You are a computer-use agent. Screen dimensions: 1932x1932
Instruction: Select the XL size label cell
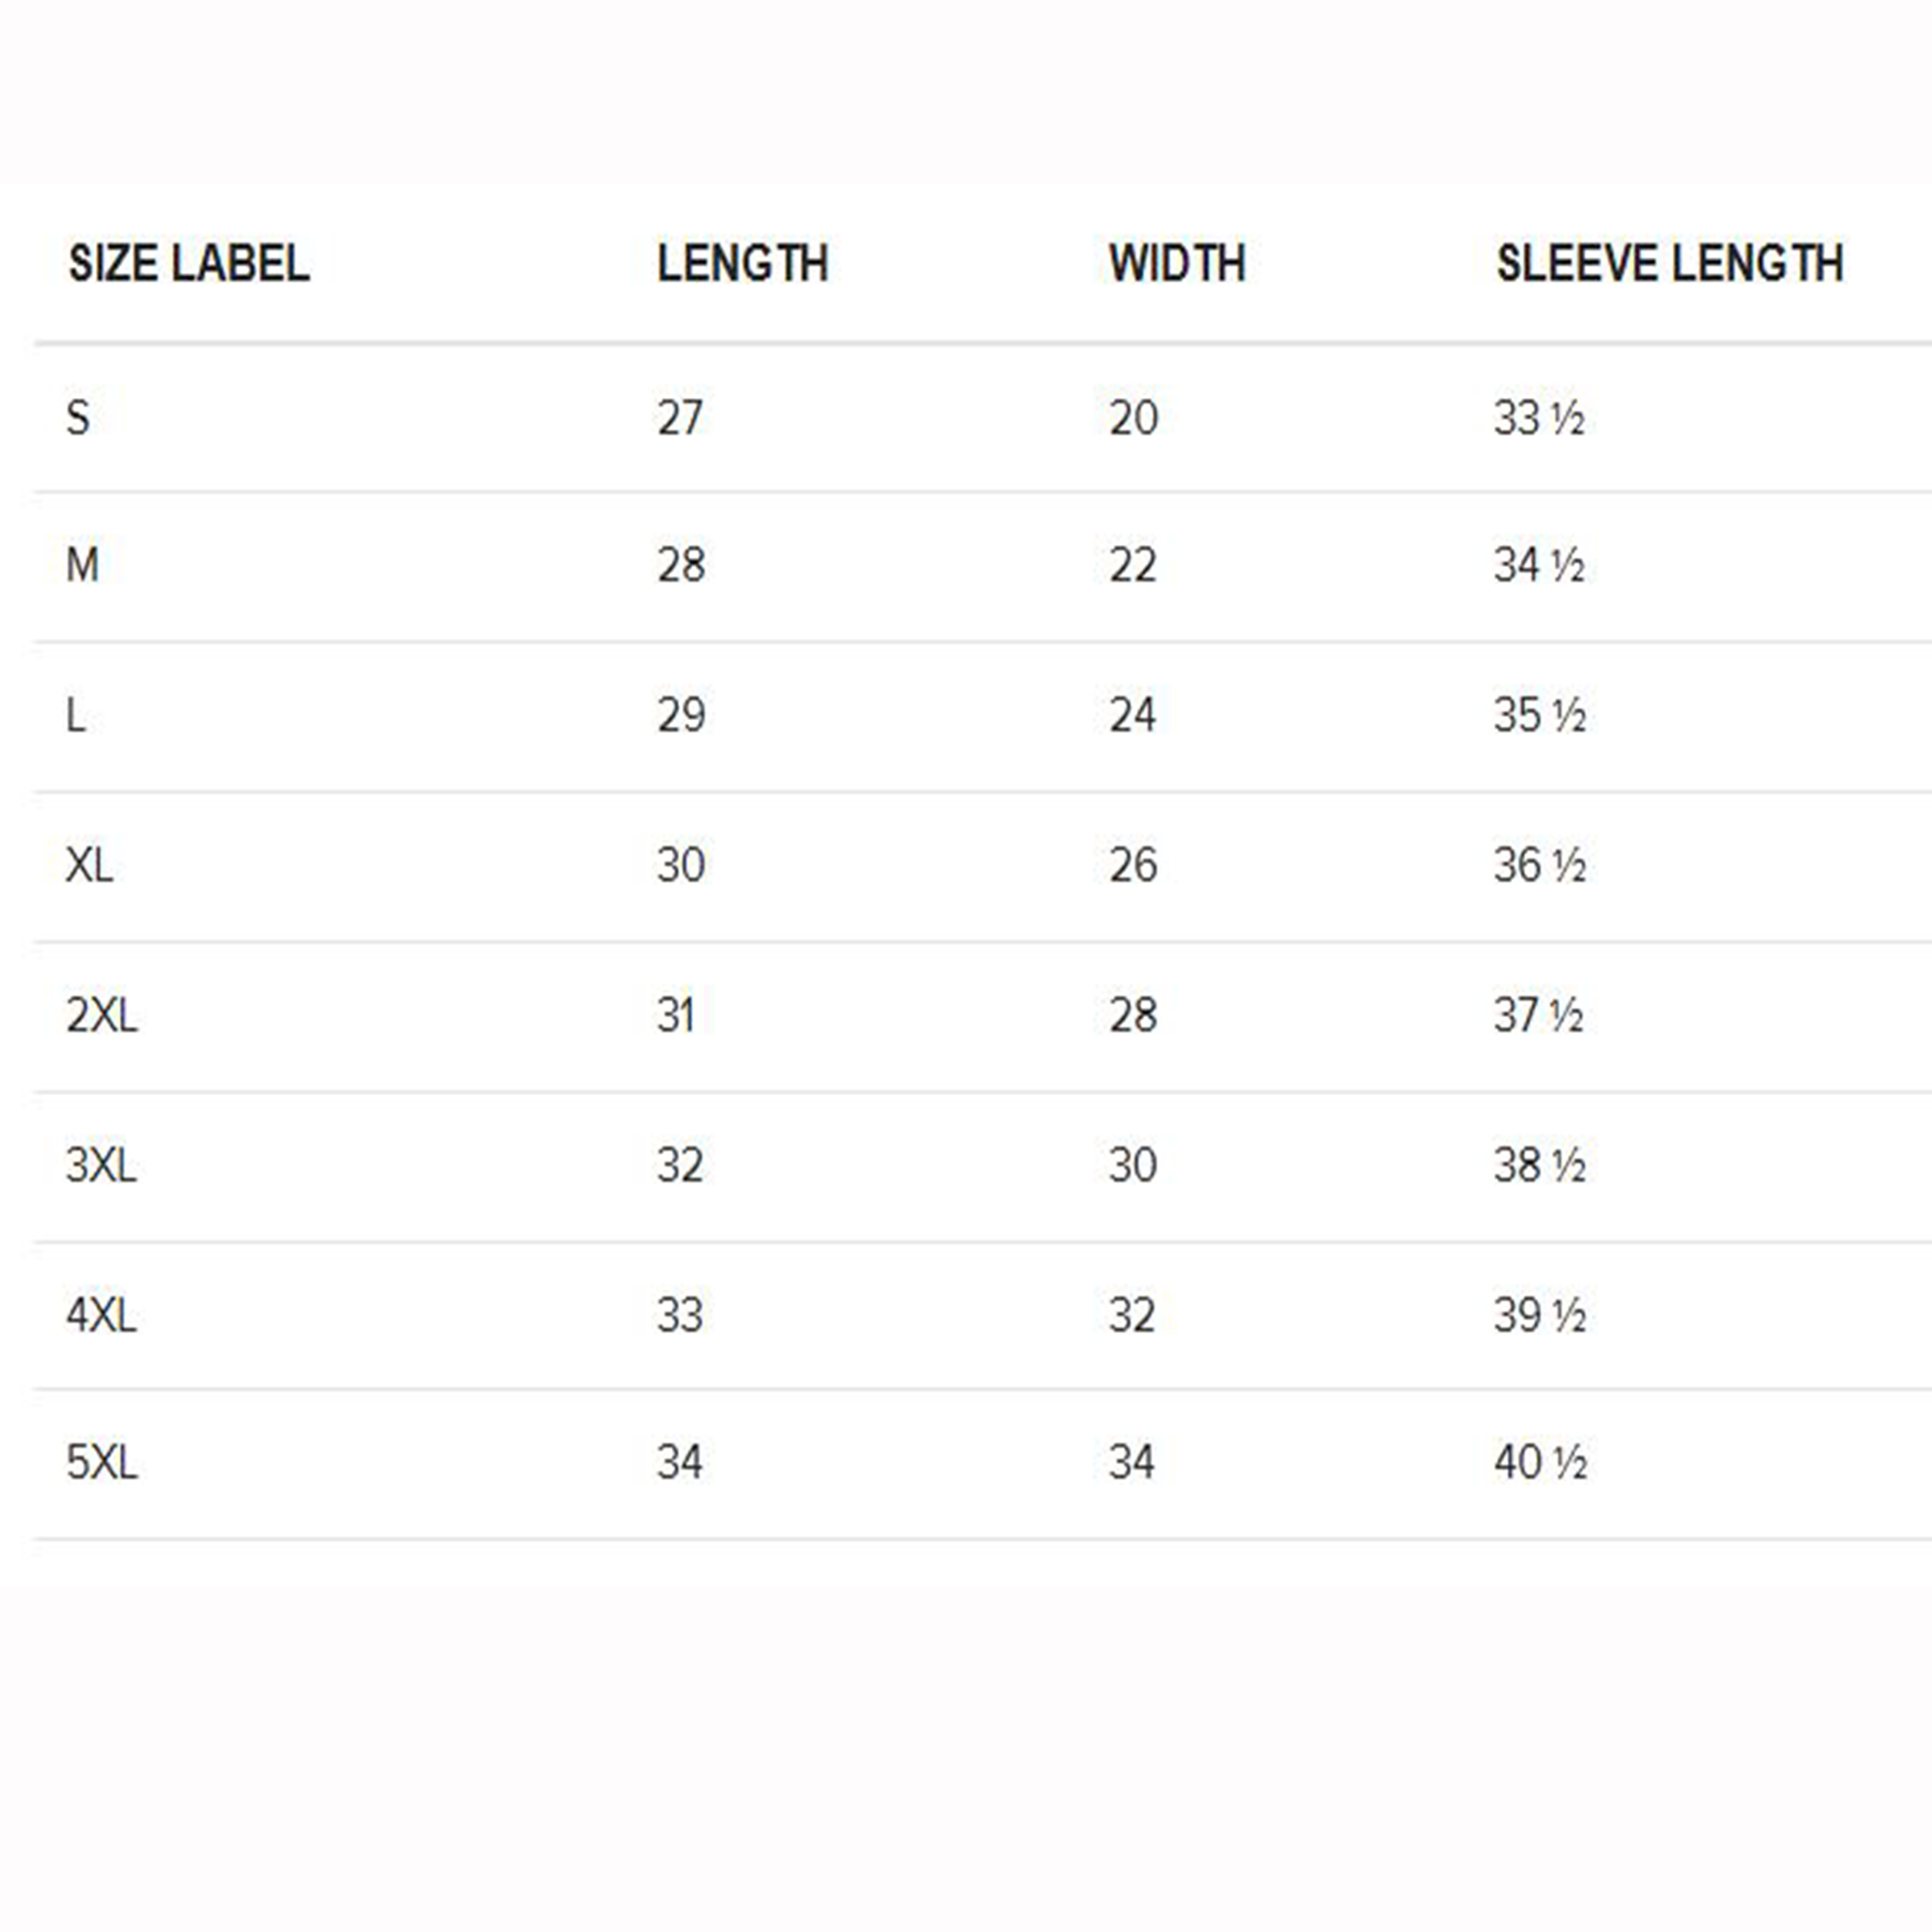coord(89,865)
